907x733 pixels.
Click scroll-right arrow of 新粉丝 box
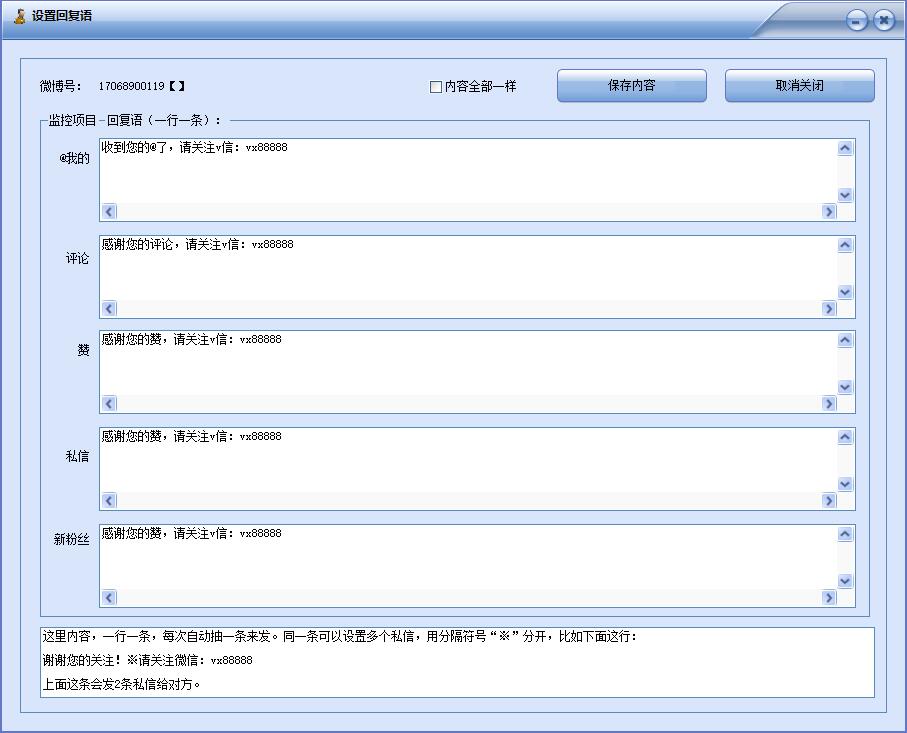pos(829,598)
